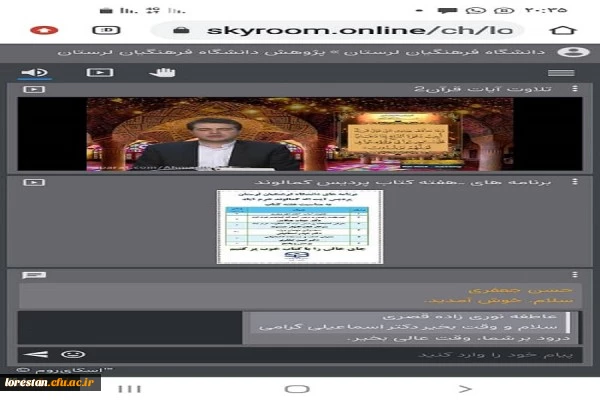Click the Quran recitation video

coord(300,133)
